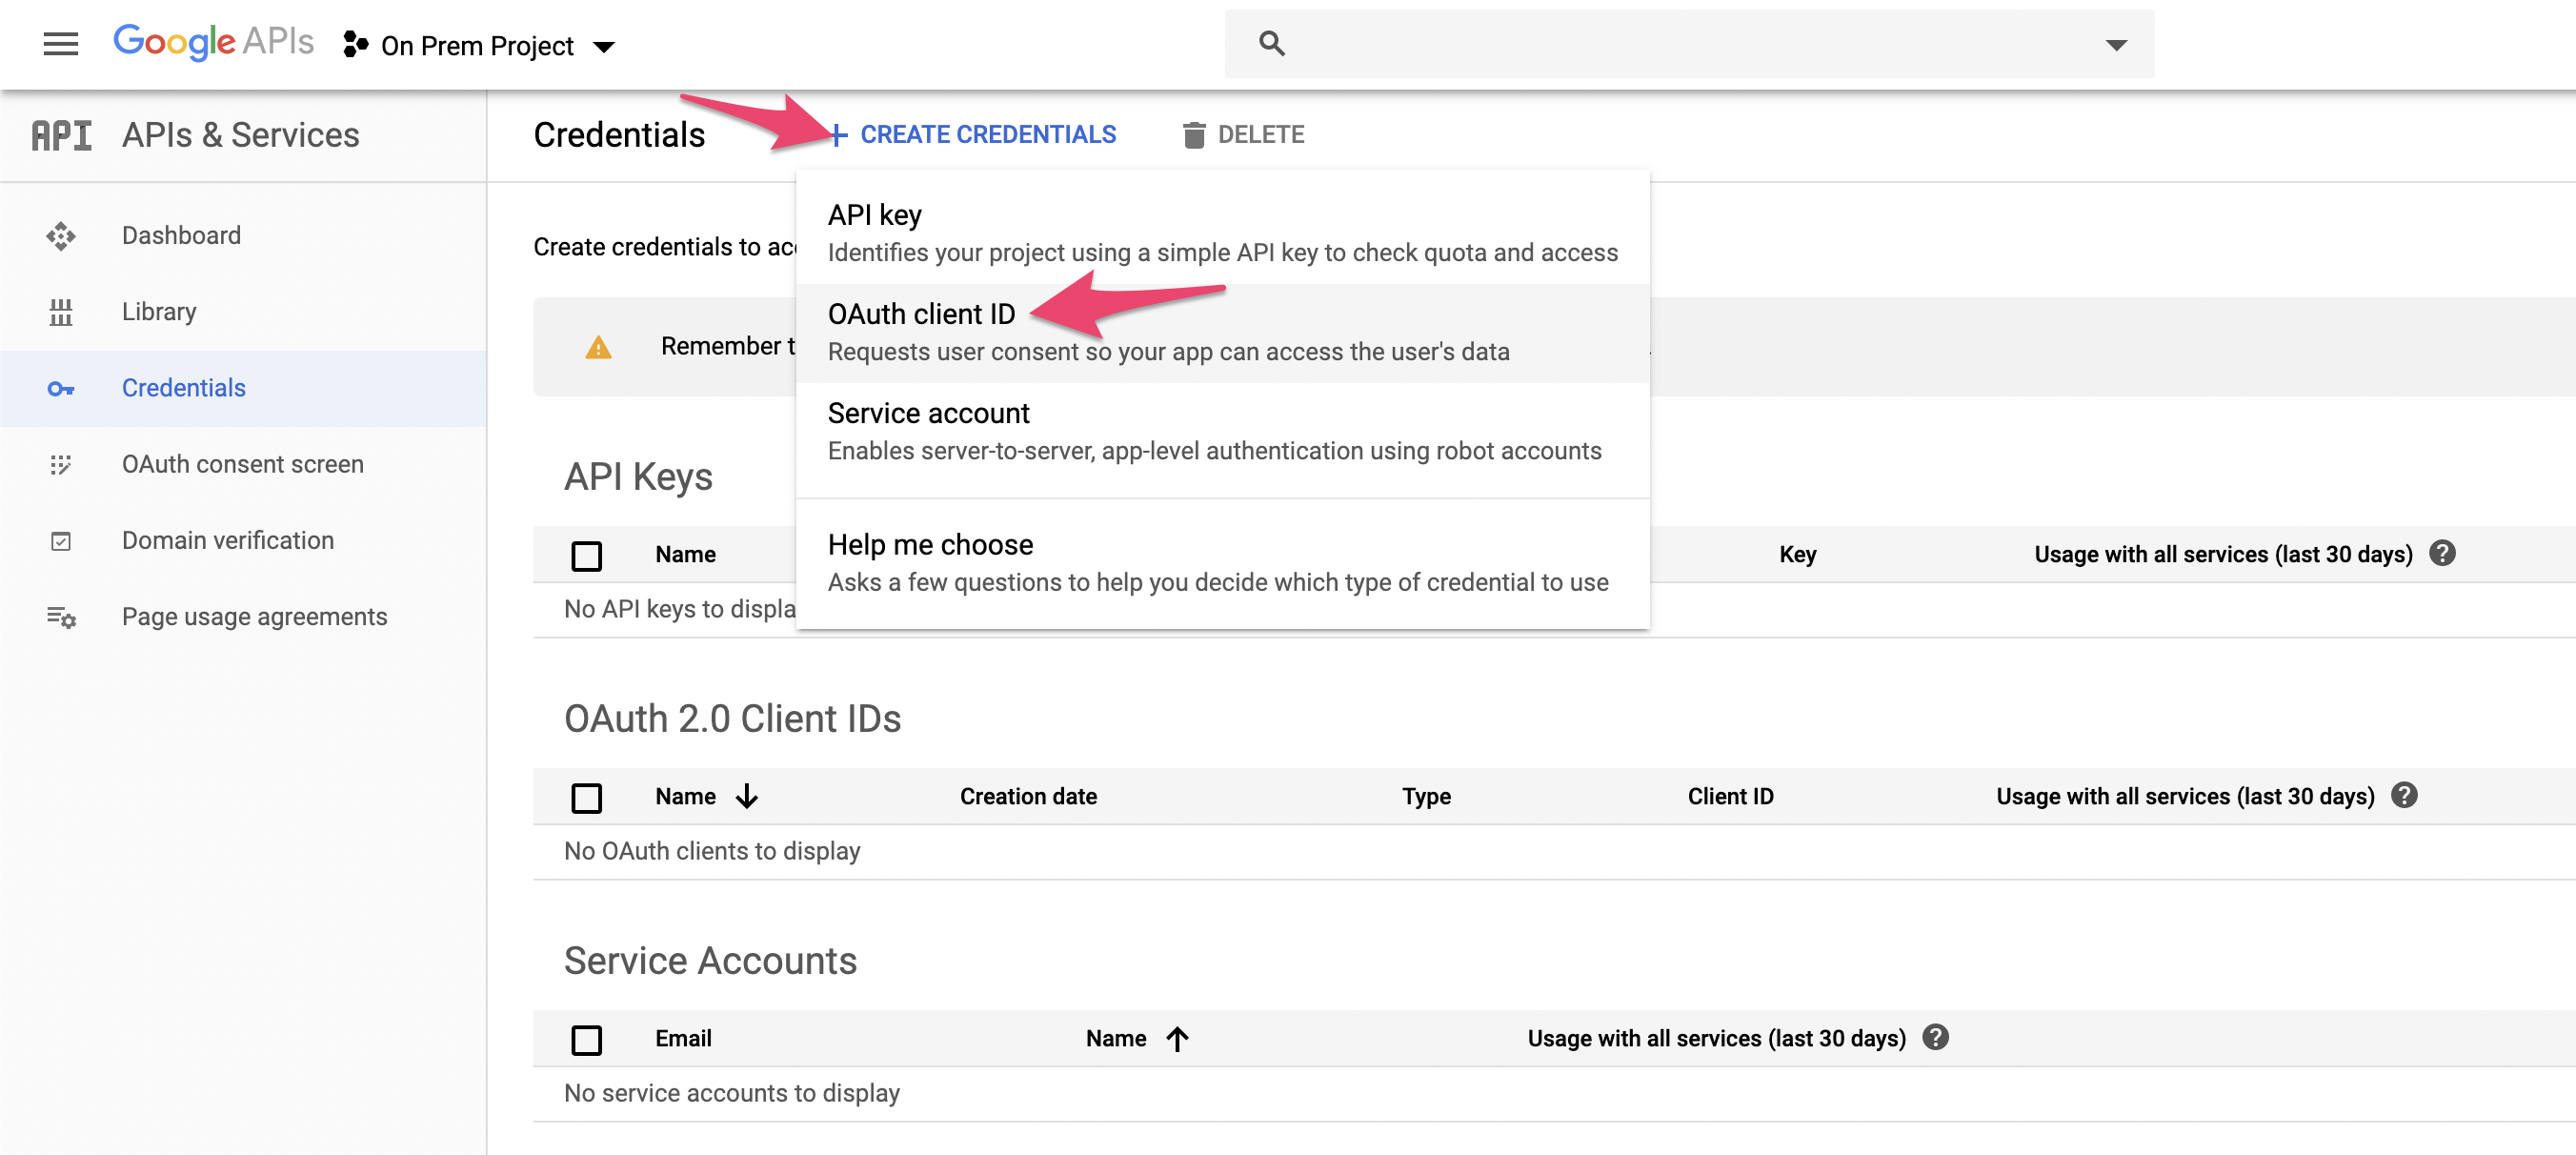
Task: Click the Google APIs logo
Action: coord(213,43)
